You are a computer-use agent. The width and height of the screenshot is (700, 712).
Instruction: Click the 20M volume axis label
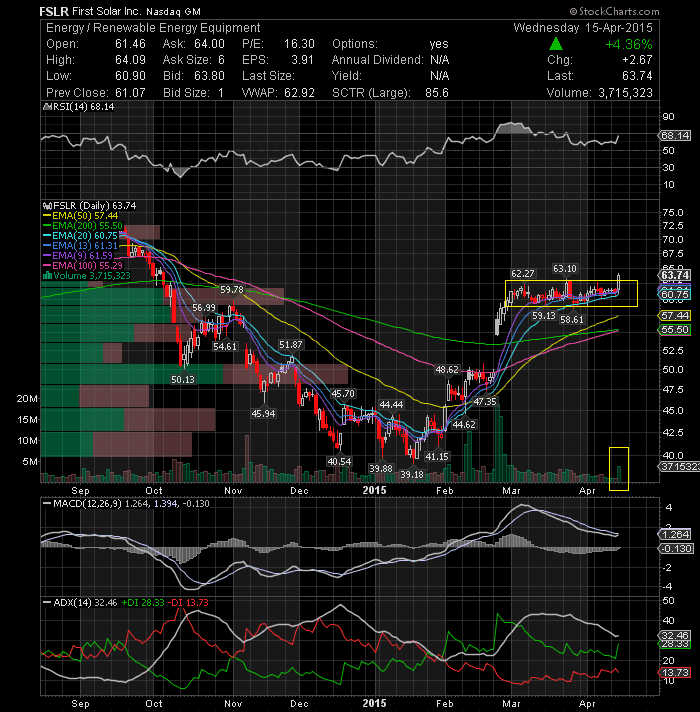(x=27, y=399)
